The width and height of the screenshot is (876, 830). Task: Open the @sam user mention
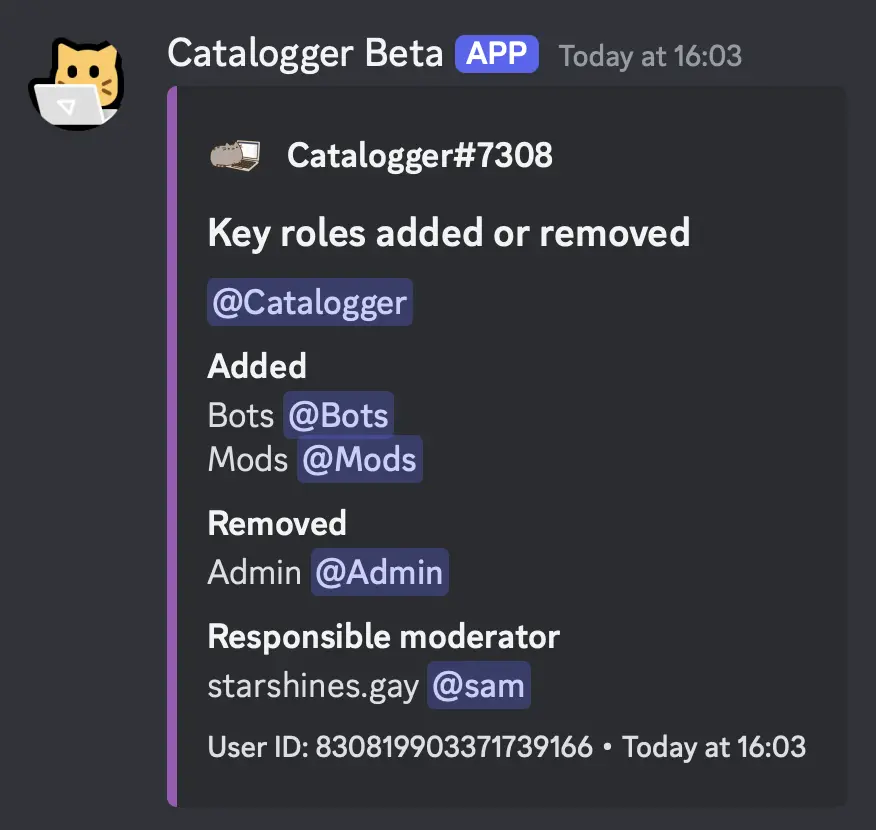pos(478,686)
